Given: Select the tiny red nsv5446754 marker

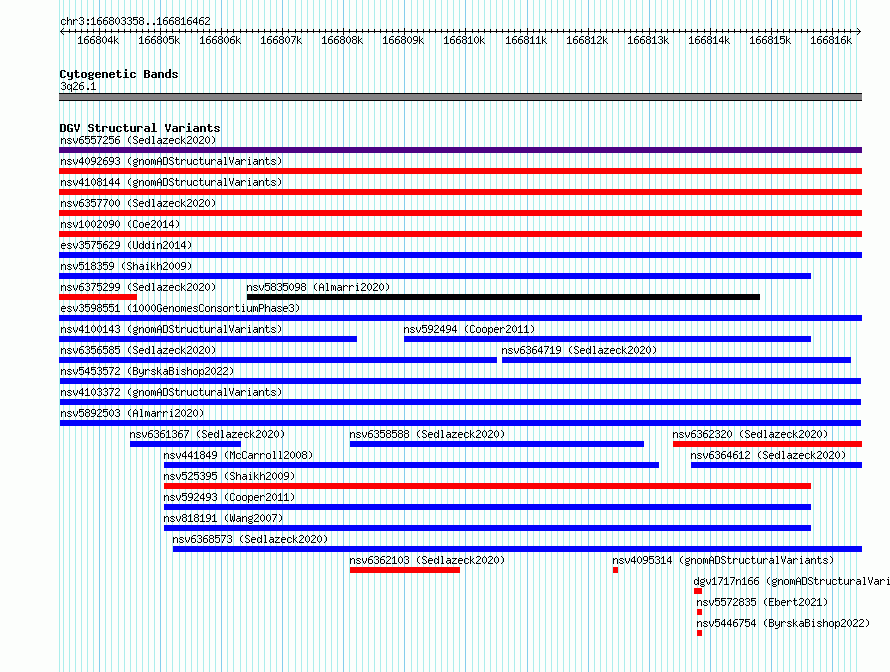Looking at the screenshot, I should click(x=699, y=633).
